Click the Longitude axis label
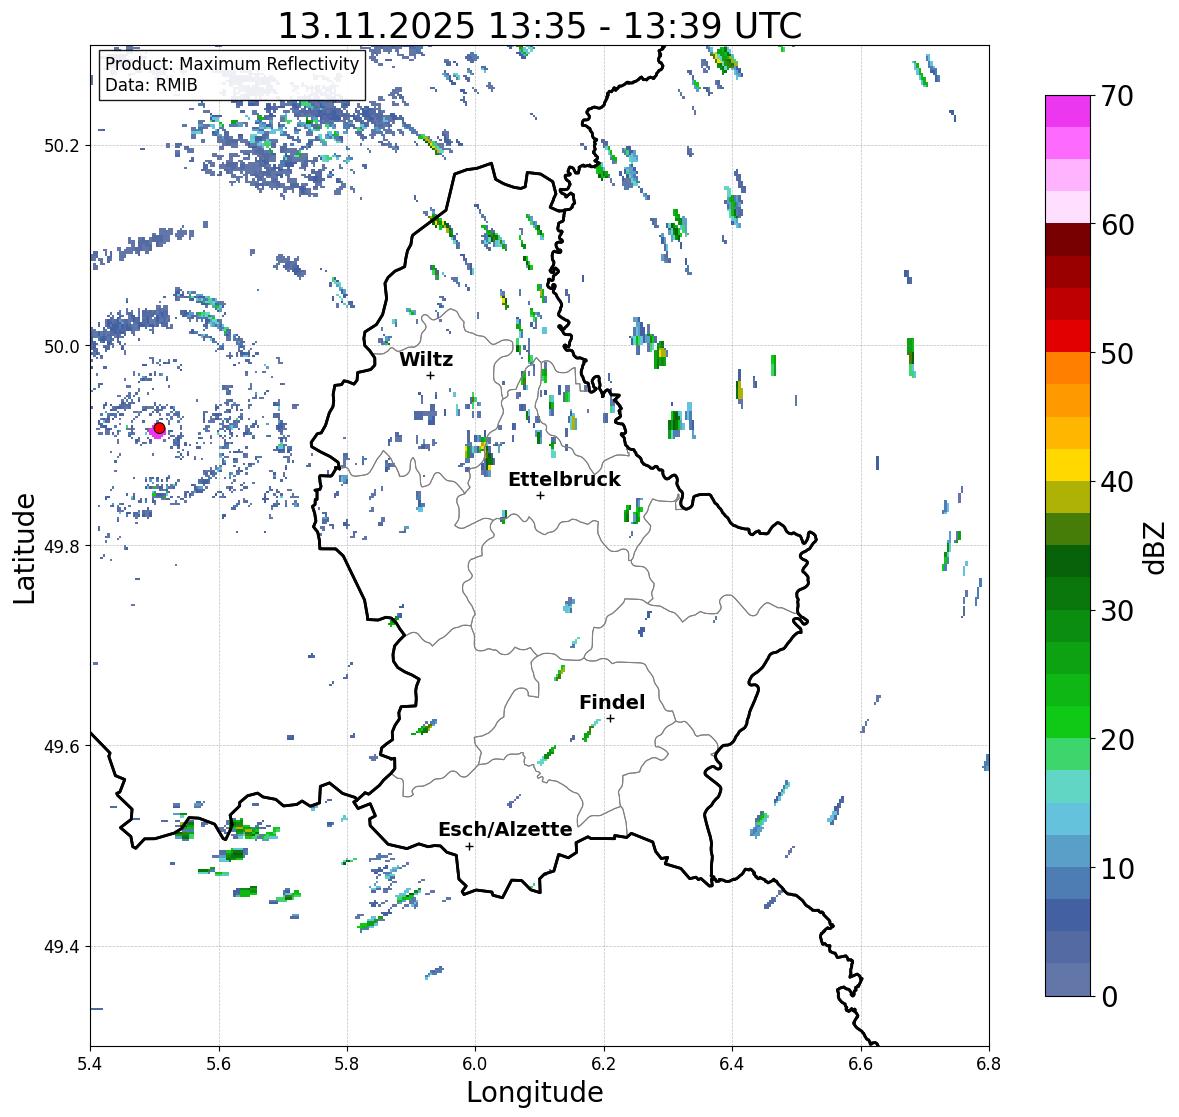The image size is (1179, 1117). [x=535, y=1092]
